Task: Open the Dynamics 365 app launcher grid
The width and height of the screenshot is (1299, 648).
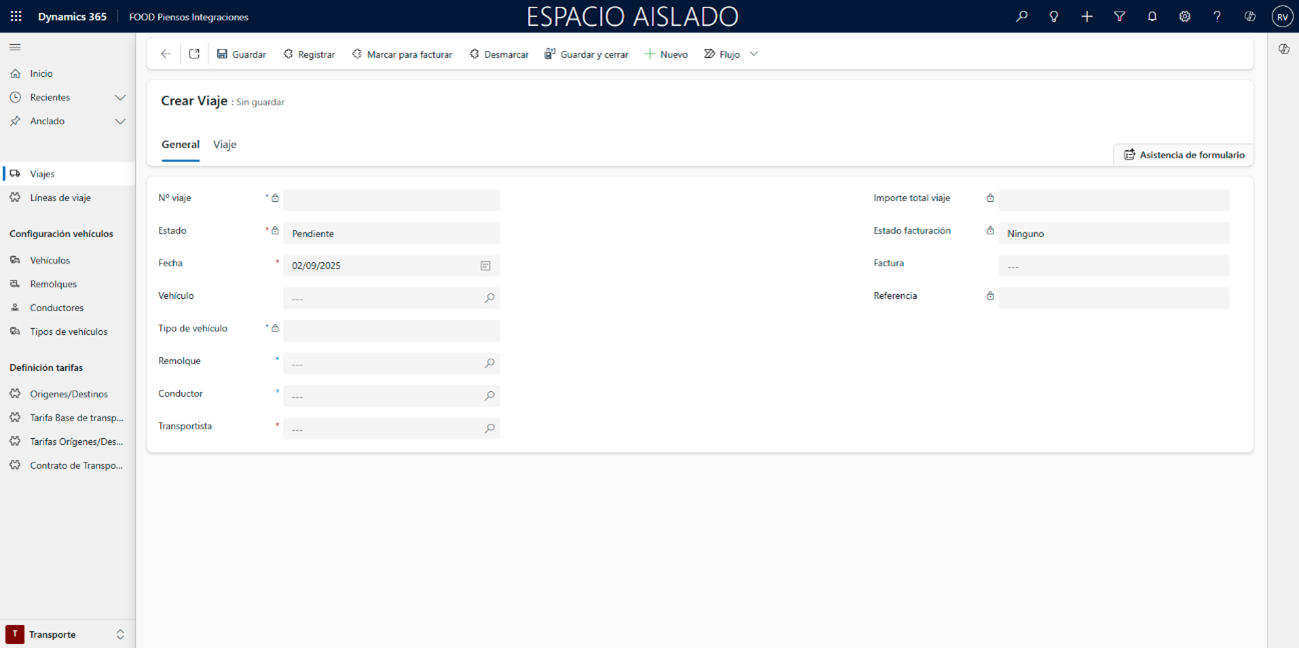Action: (x=16, y=17)
